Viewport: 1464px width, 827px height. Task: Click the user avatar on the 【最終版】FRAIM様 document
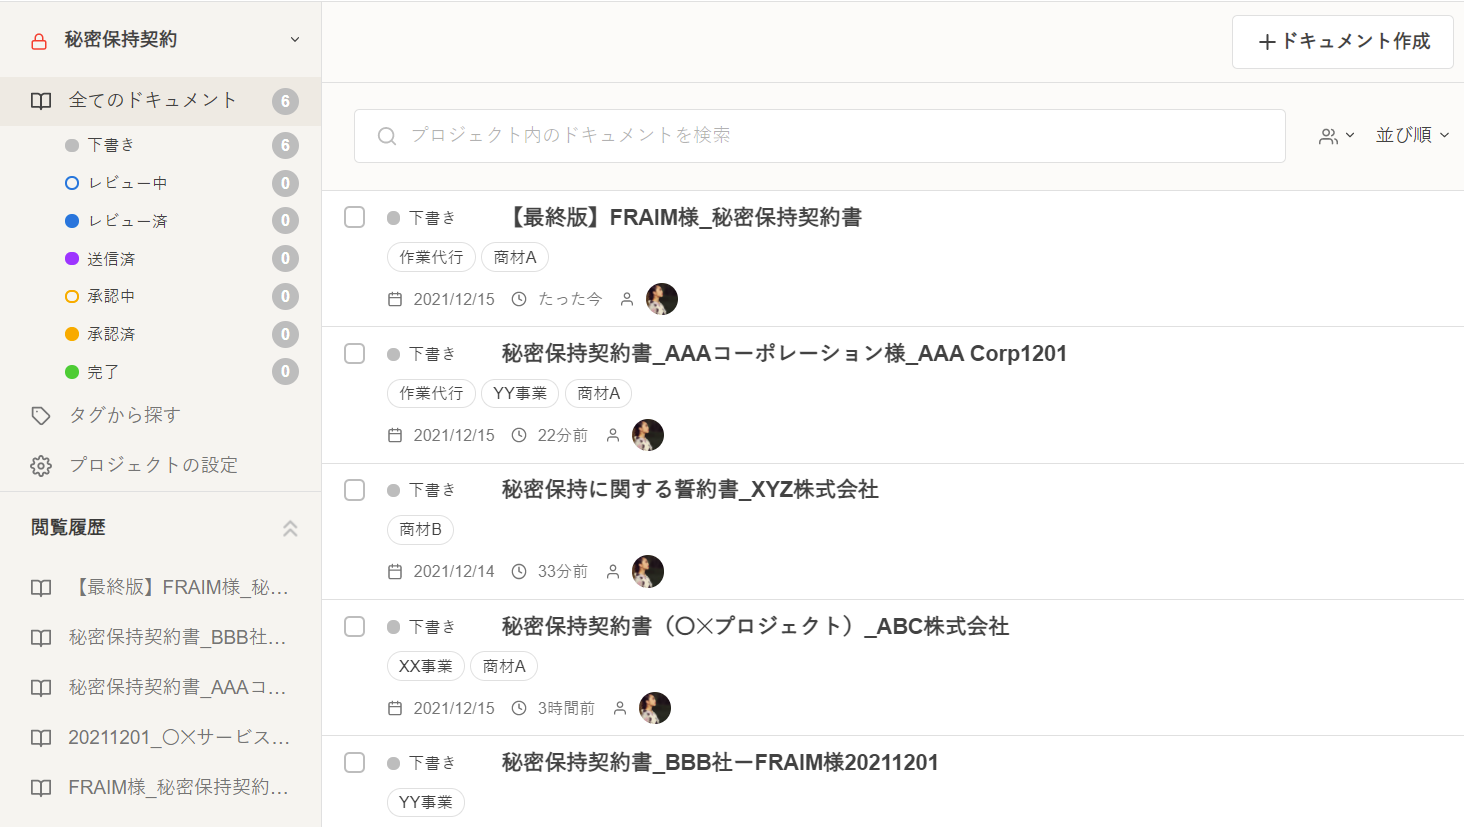661,299
